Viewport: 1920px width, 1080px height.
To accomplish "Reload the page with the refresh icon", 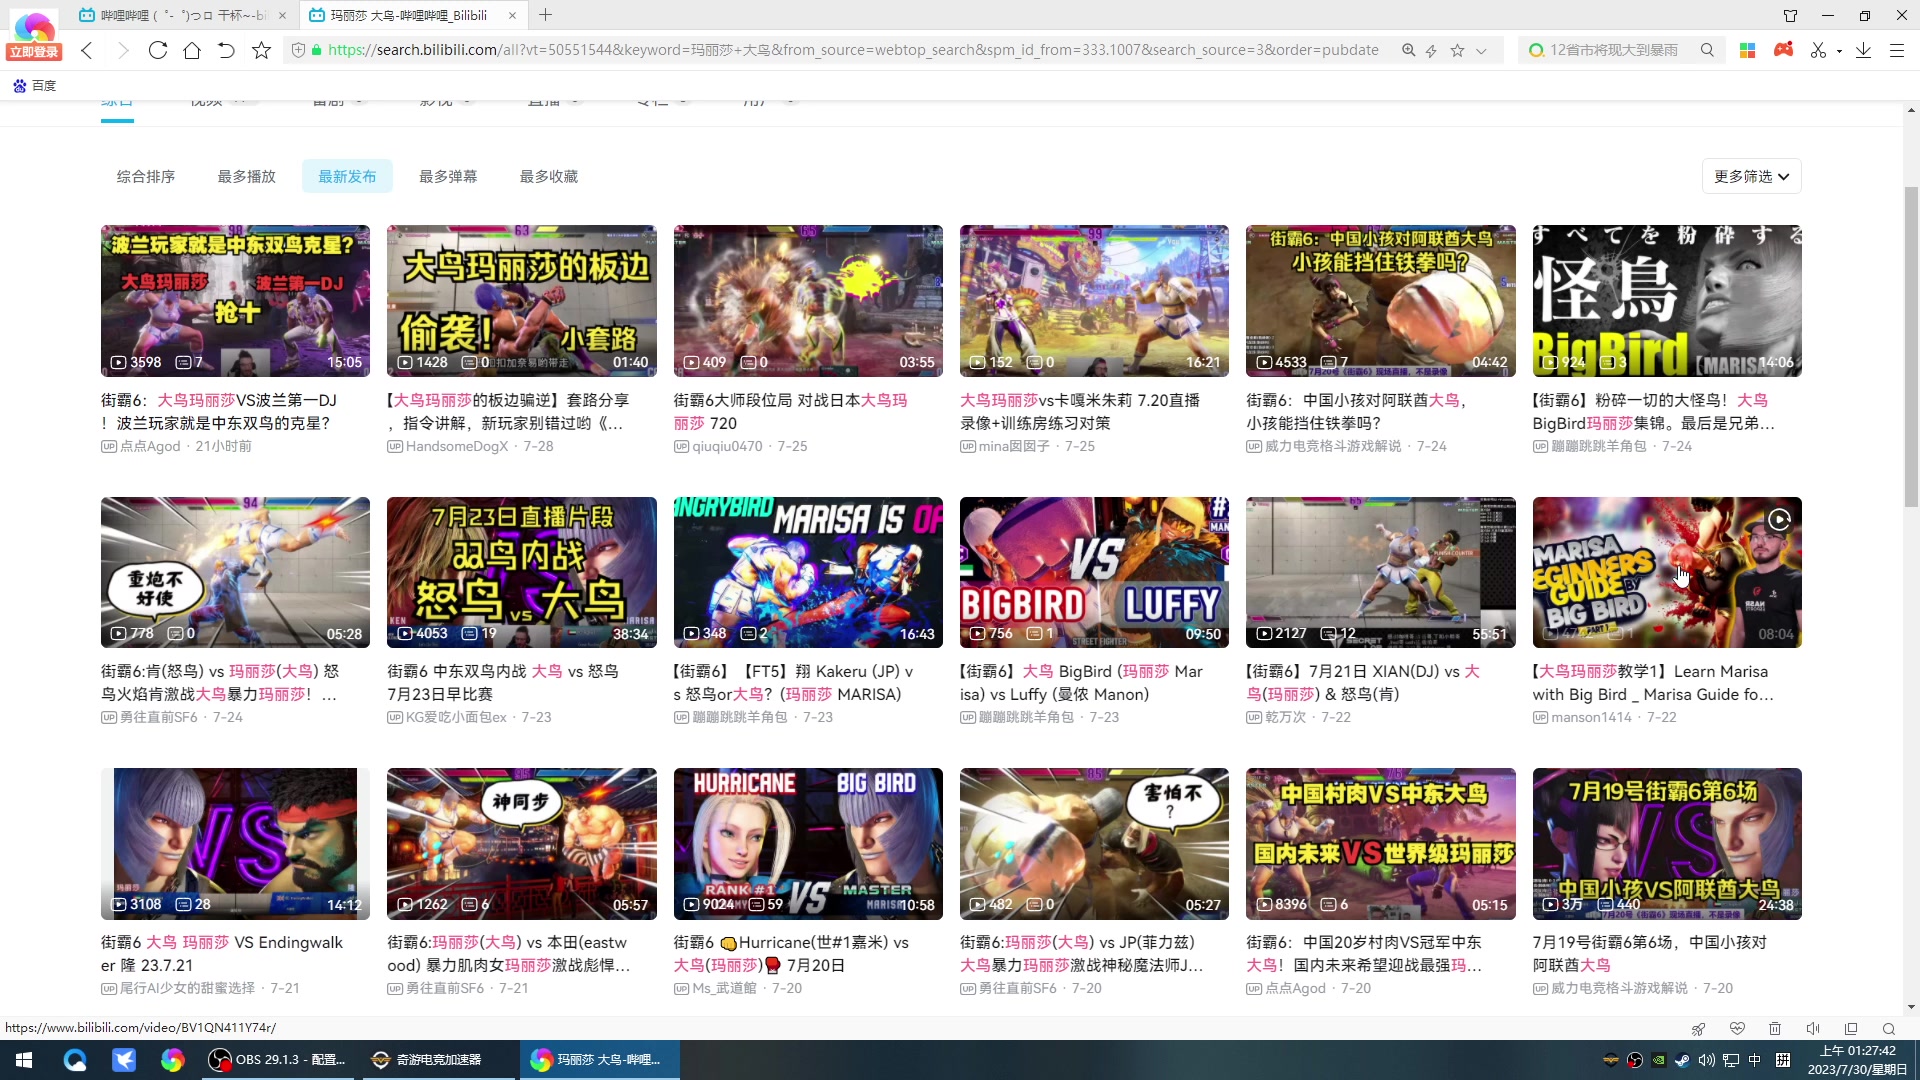I will (157, 50).
